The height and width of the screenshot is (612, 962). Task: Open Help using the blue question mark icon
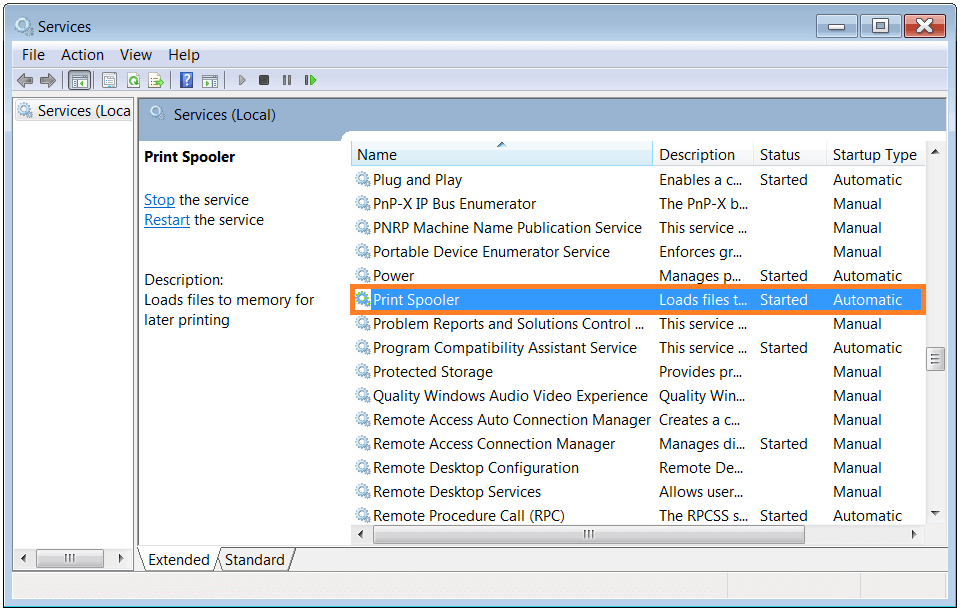click(186, 80)
